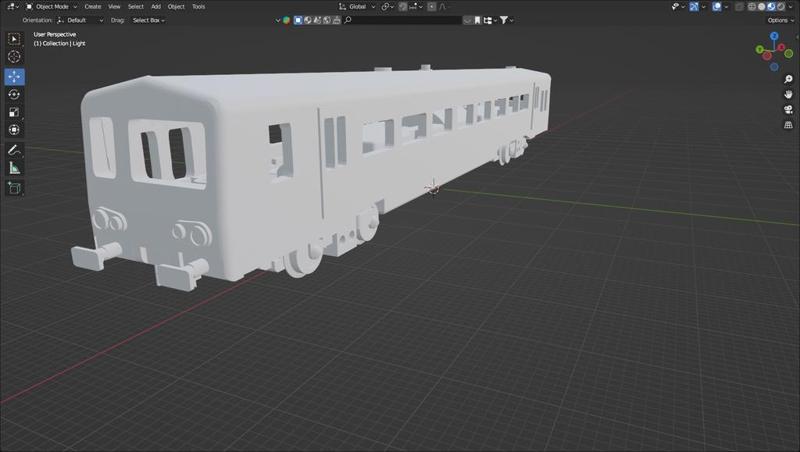
Task: Activate the Rotate tool
Action: pyautogui.click(x=14, y=94)
